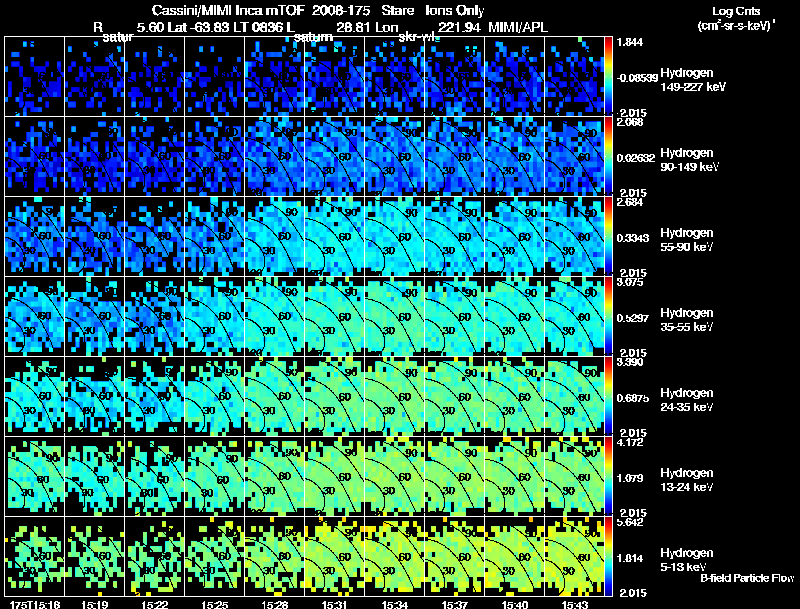Click the color bar beside Hydrogen 90-149 keV
Image resolution: width=800 pixels, height=609 pixels.
point(608,156)
